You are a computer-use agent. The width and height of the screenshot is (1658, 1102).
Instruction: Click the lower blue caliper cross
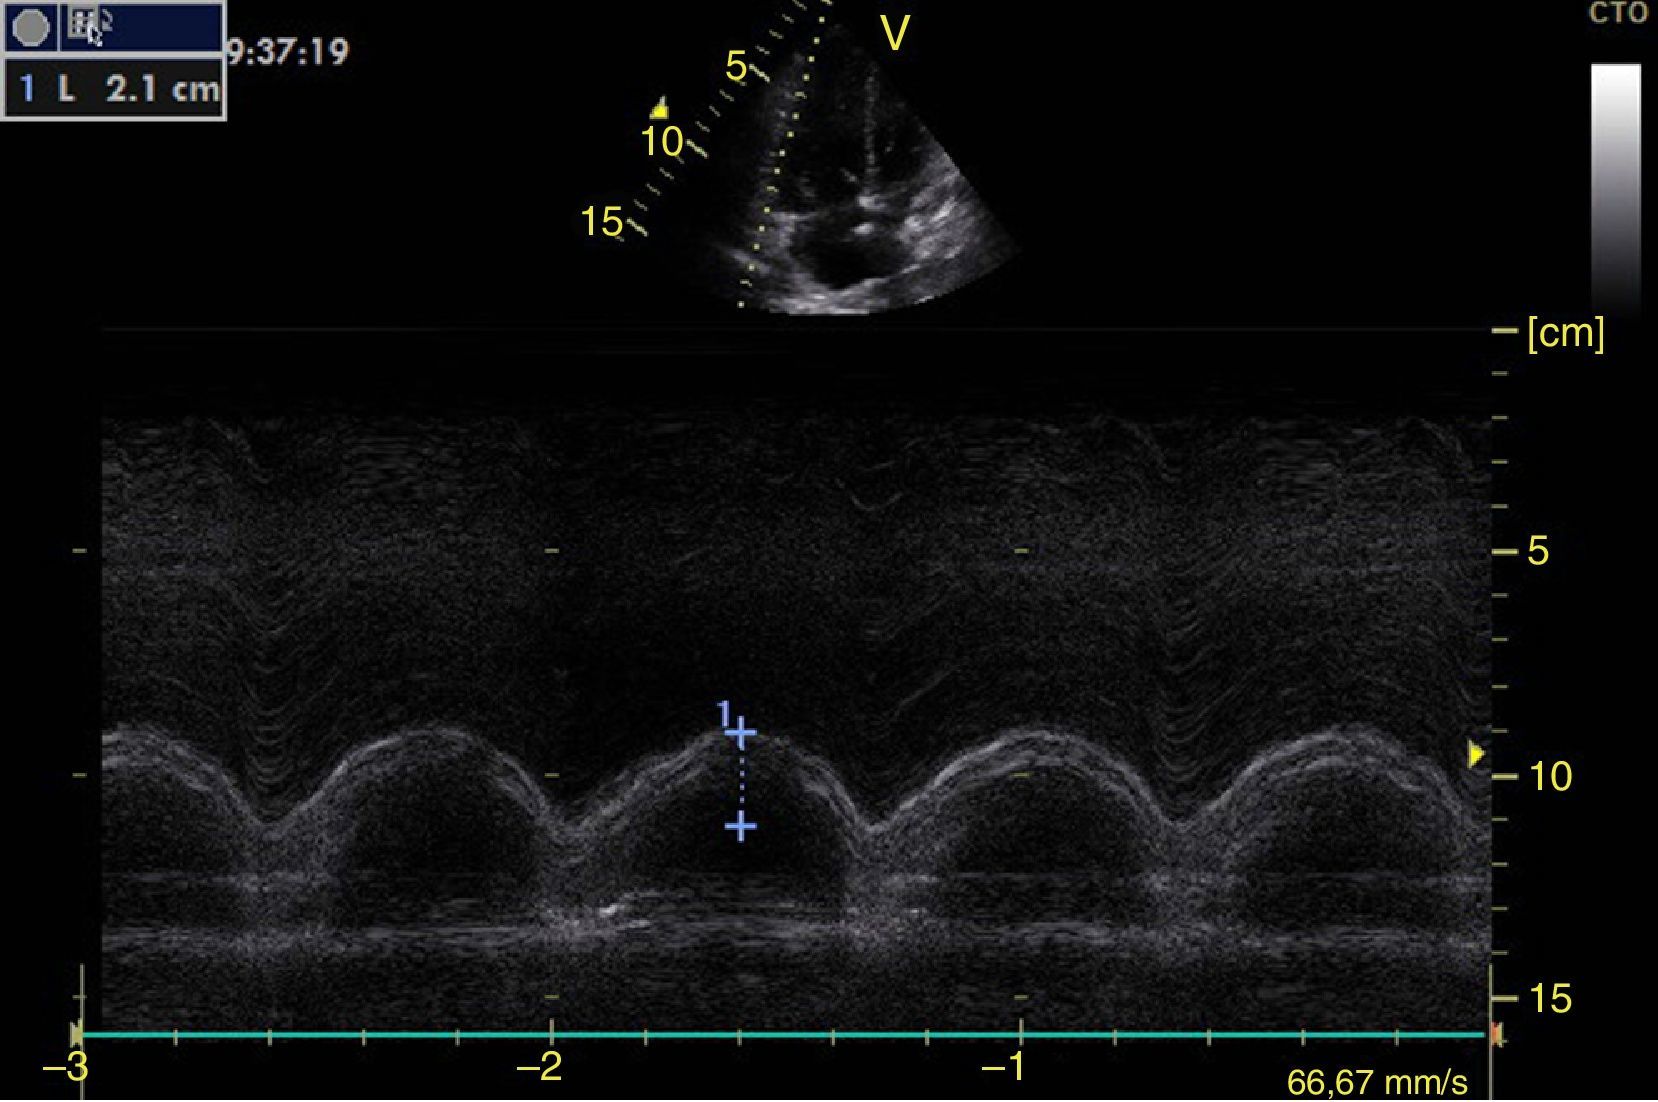point(740,827)
